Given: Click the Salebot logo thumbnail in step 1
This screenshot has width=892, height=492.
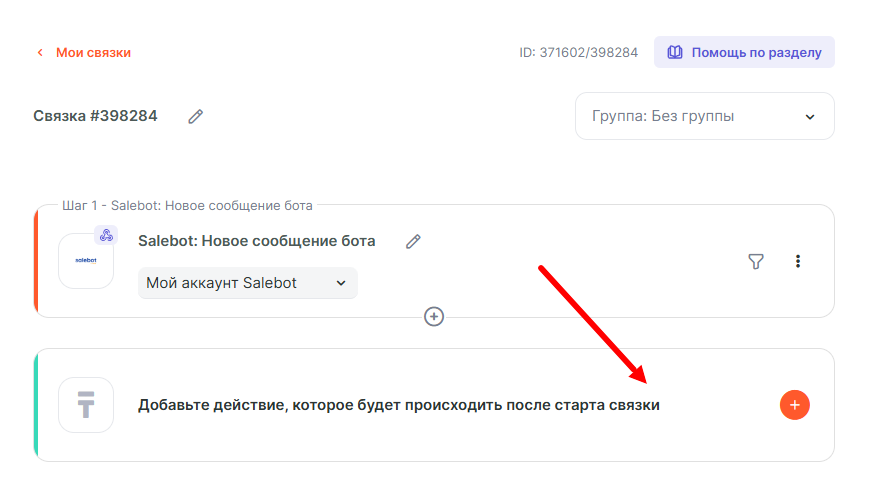Looking at the screenshot, I should [86, 261].
